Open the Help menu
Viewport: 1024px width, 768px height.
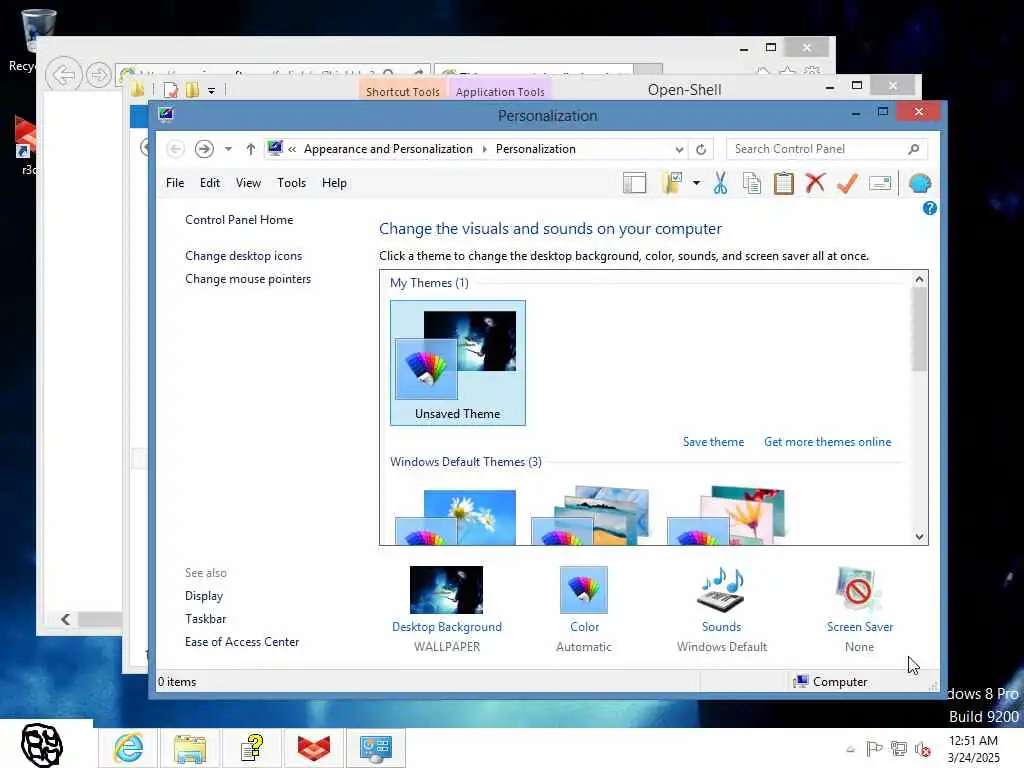(334, 183)
